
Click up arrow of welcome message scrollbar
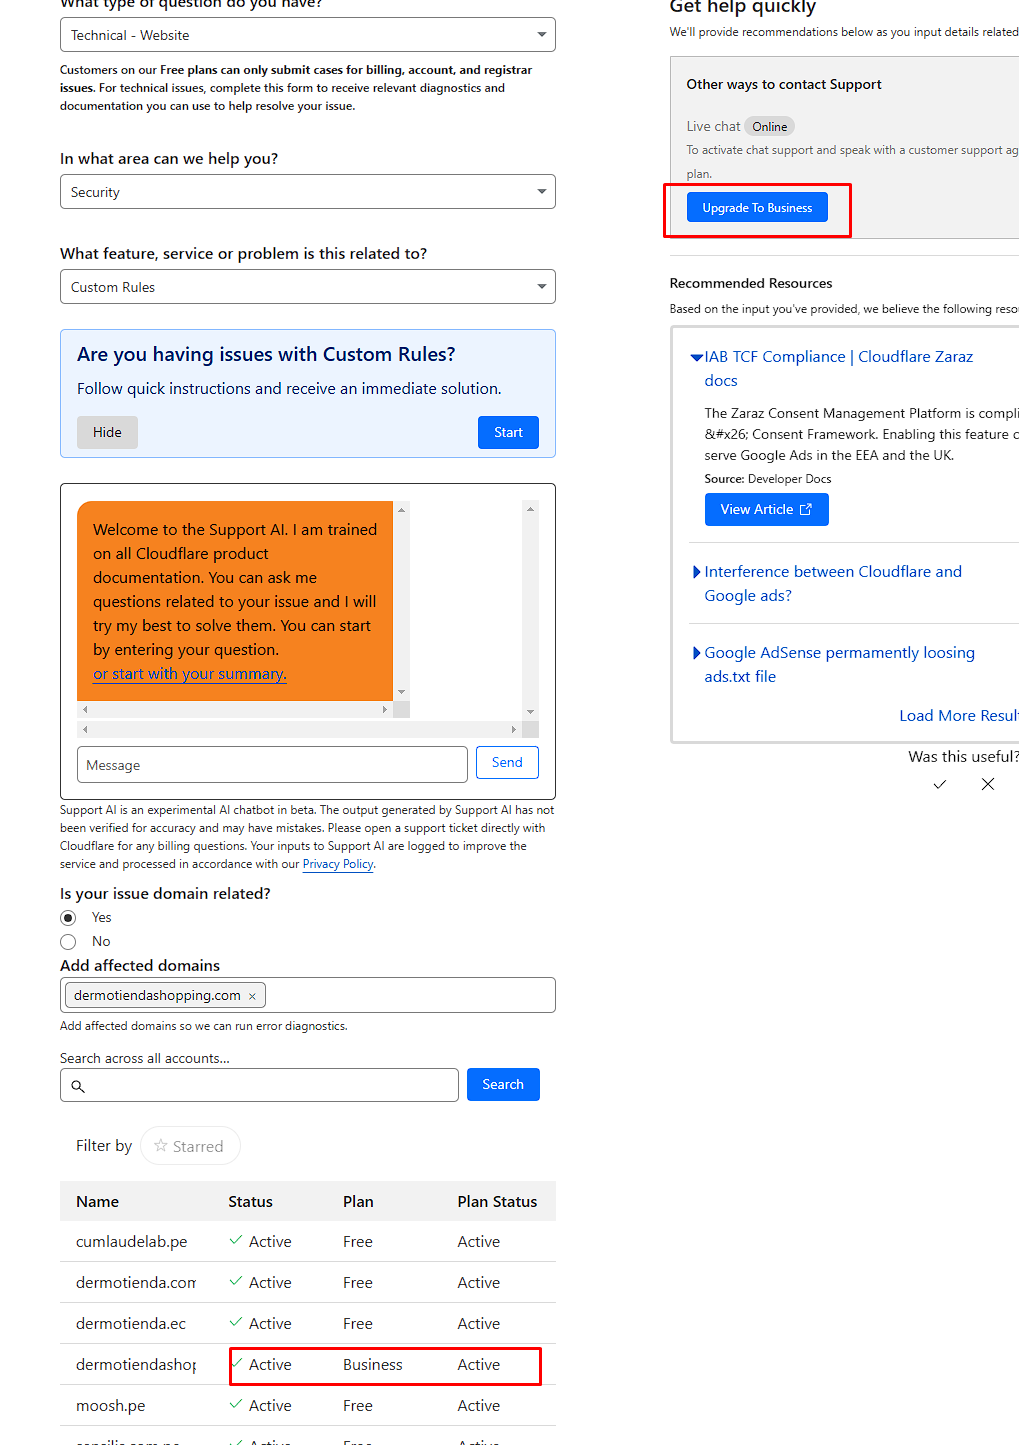(401, 510)
